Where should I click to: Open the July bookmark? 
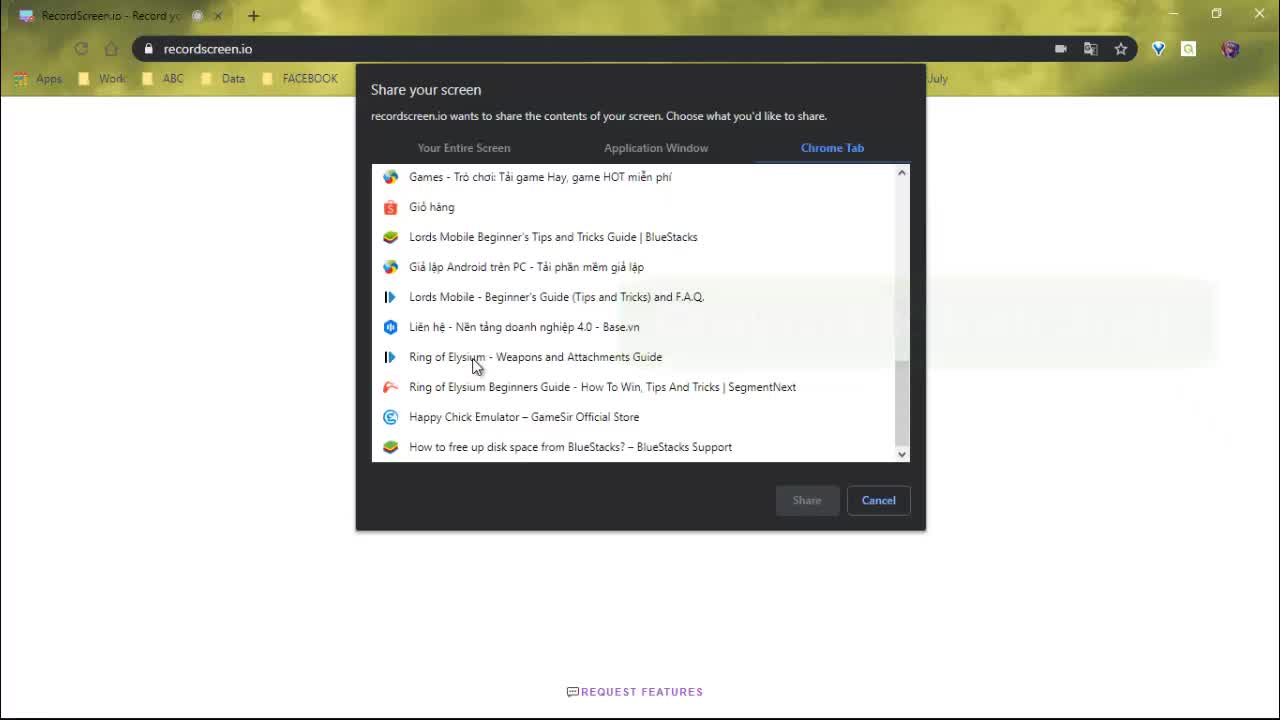(x=938, y=79)
